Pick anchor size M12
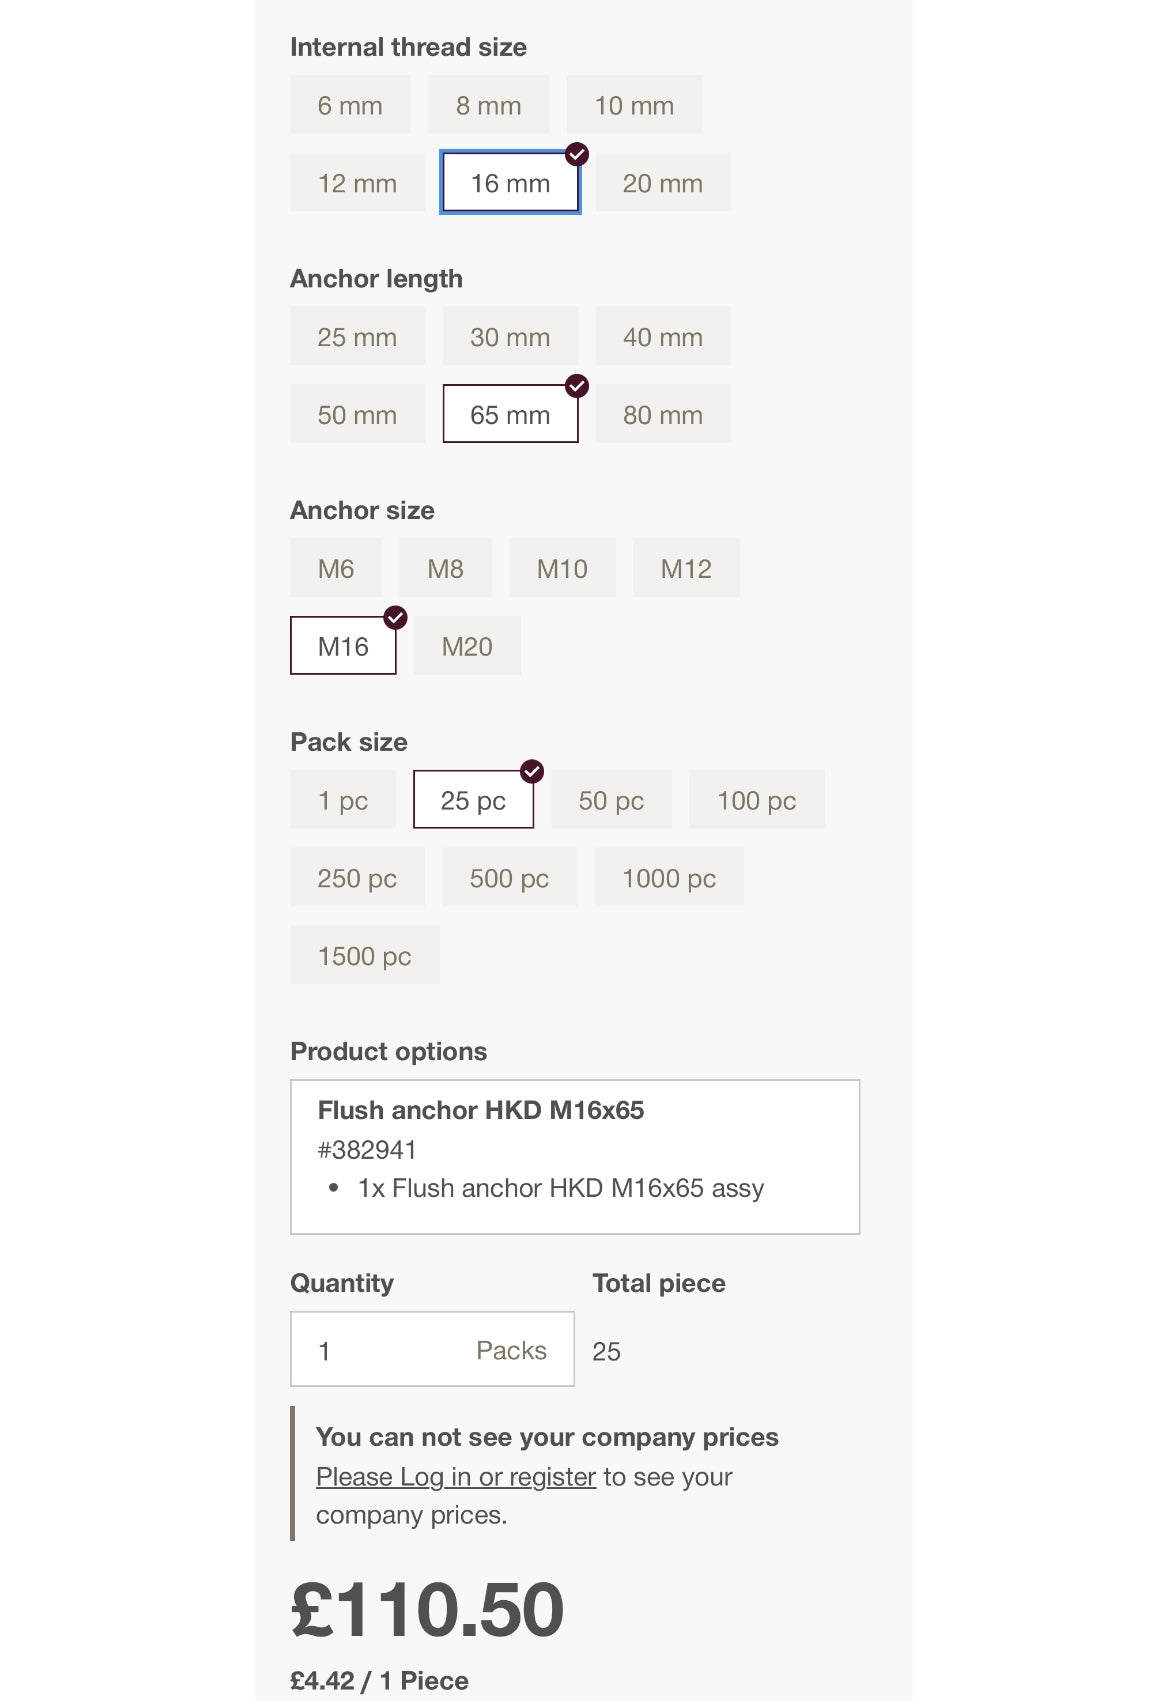 686,569
